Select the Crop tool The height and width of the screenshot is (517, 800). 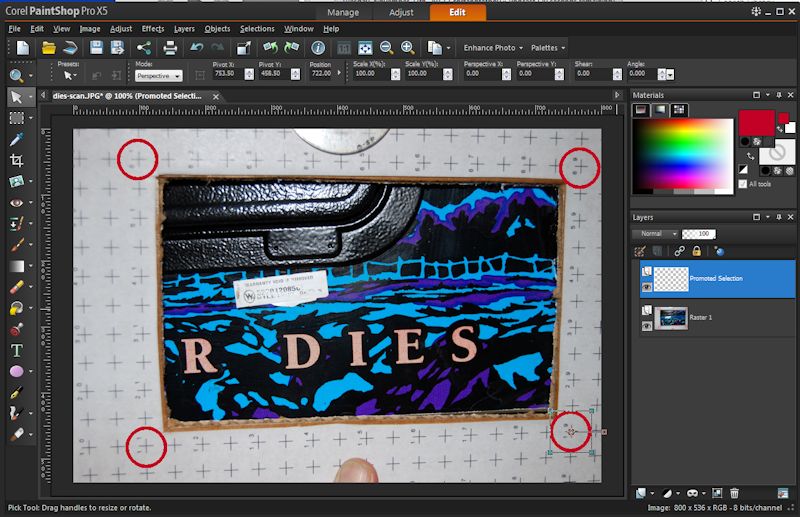pyautogui.click(x=17, y=160)
